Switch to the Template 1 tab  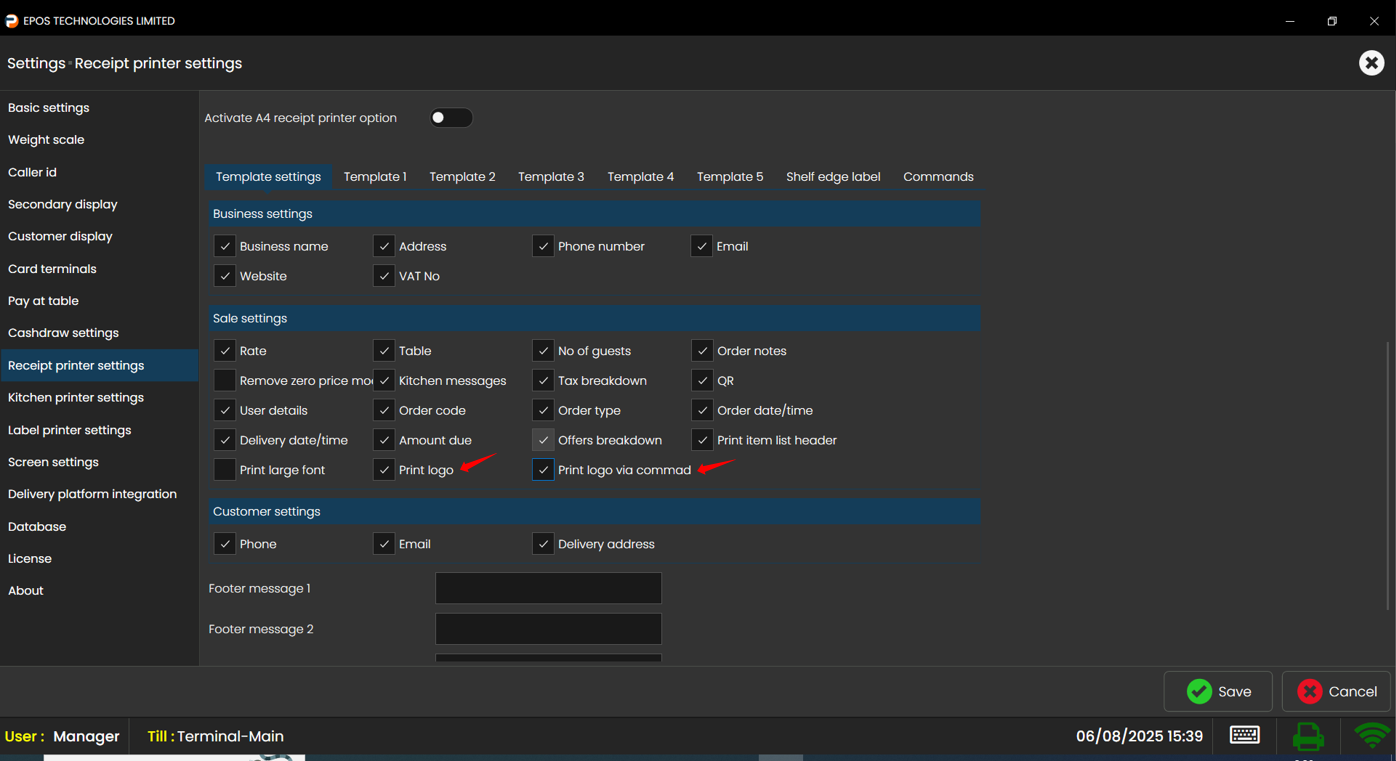pyautogui.click(x=375, y=177)
